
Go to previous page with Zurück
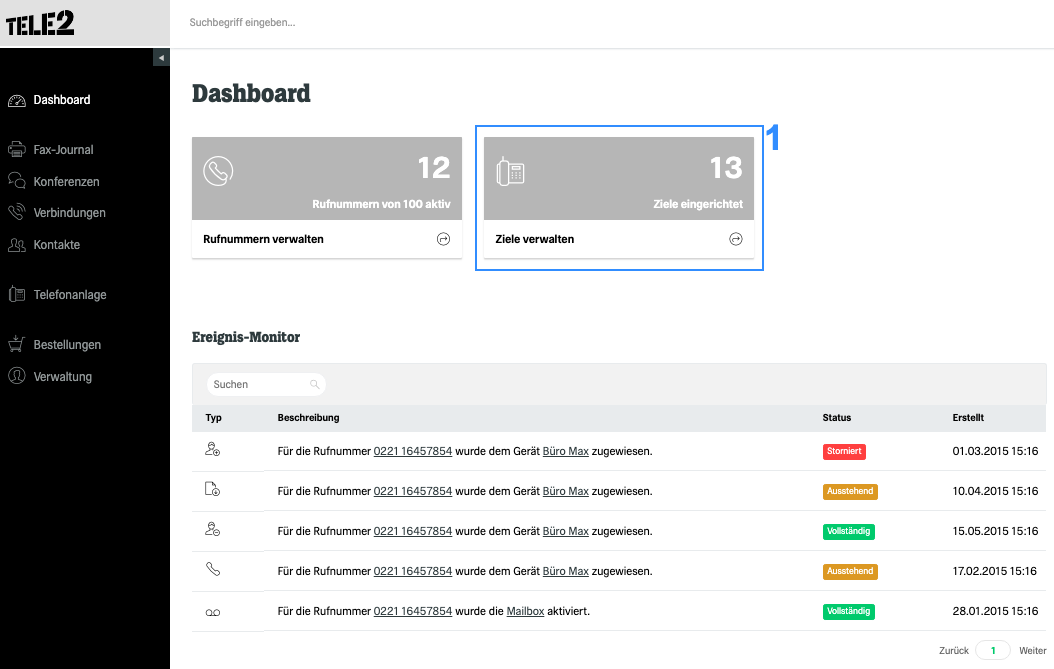coord(954,651)
